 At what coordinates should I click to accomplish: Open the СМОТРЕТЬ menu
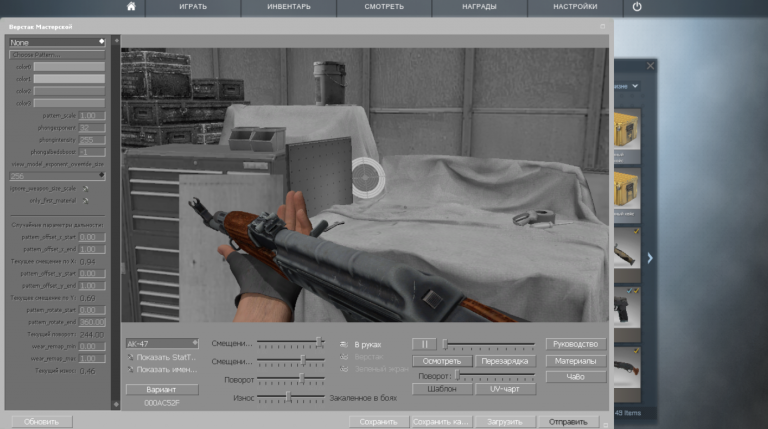click(x=384, y=7)
